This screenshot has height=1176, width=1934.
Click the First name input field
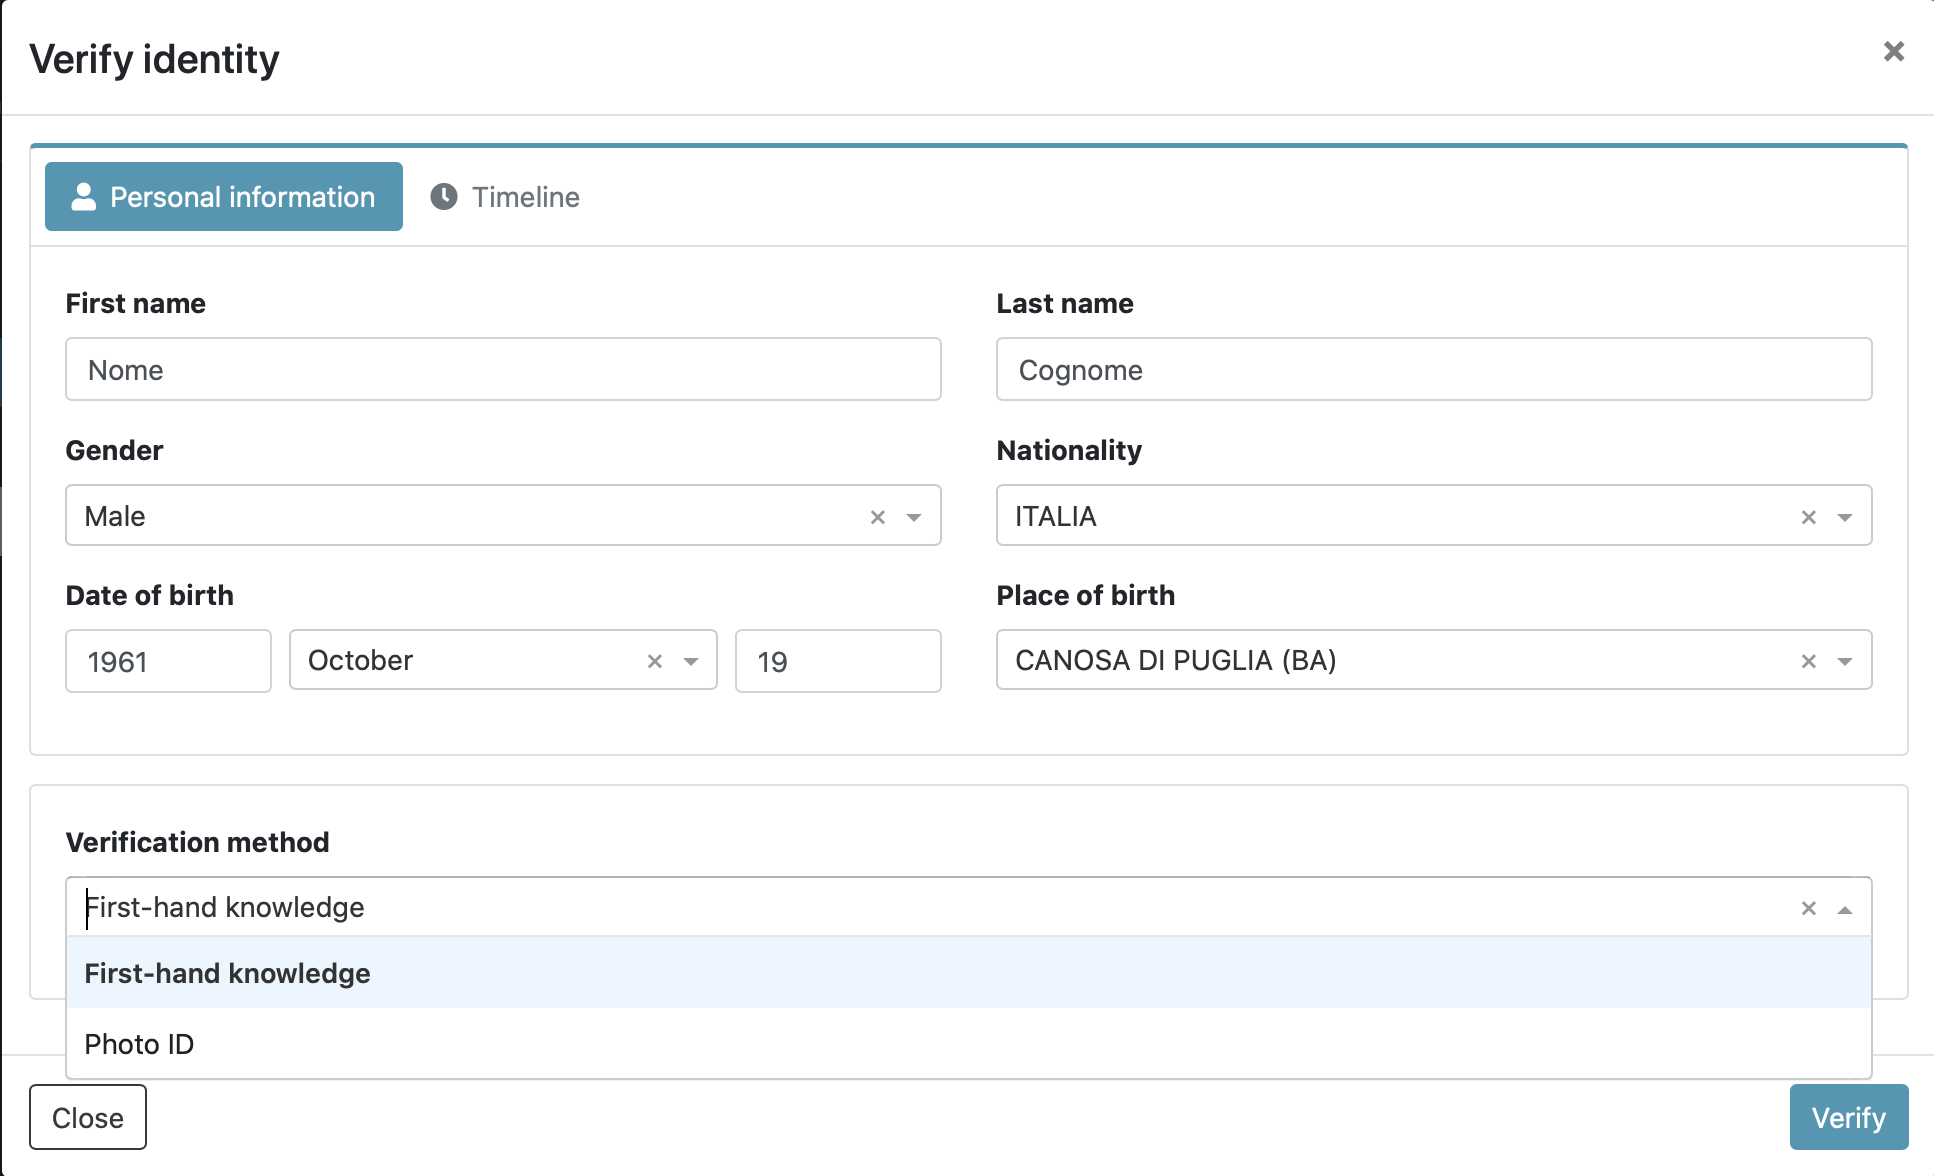[506, 370]
